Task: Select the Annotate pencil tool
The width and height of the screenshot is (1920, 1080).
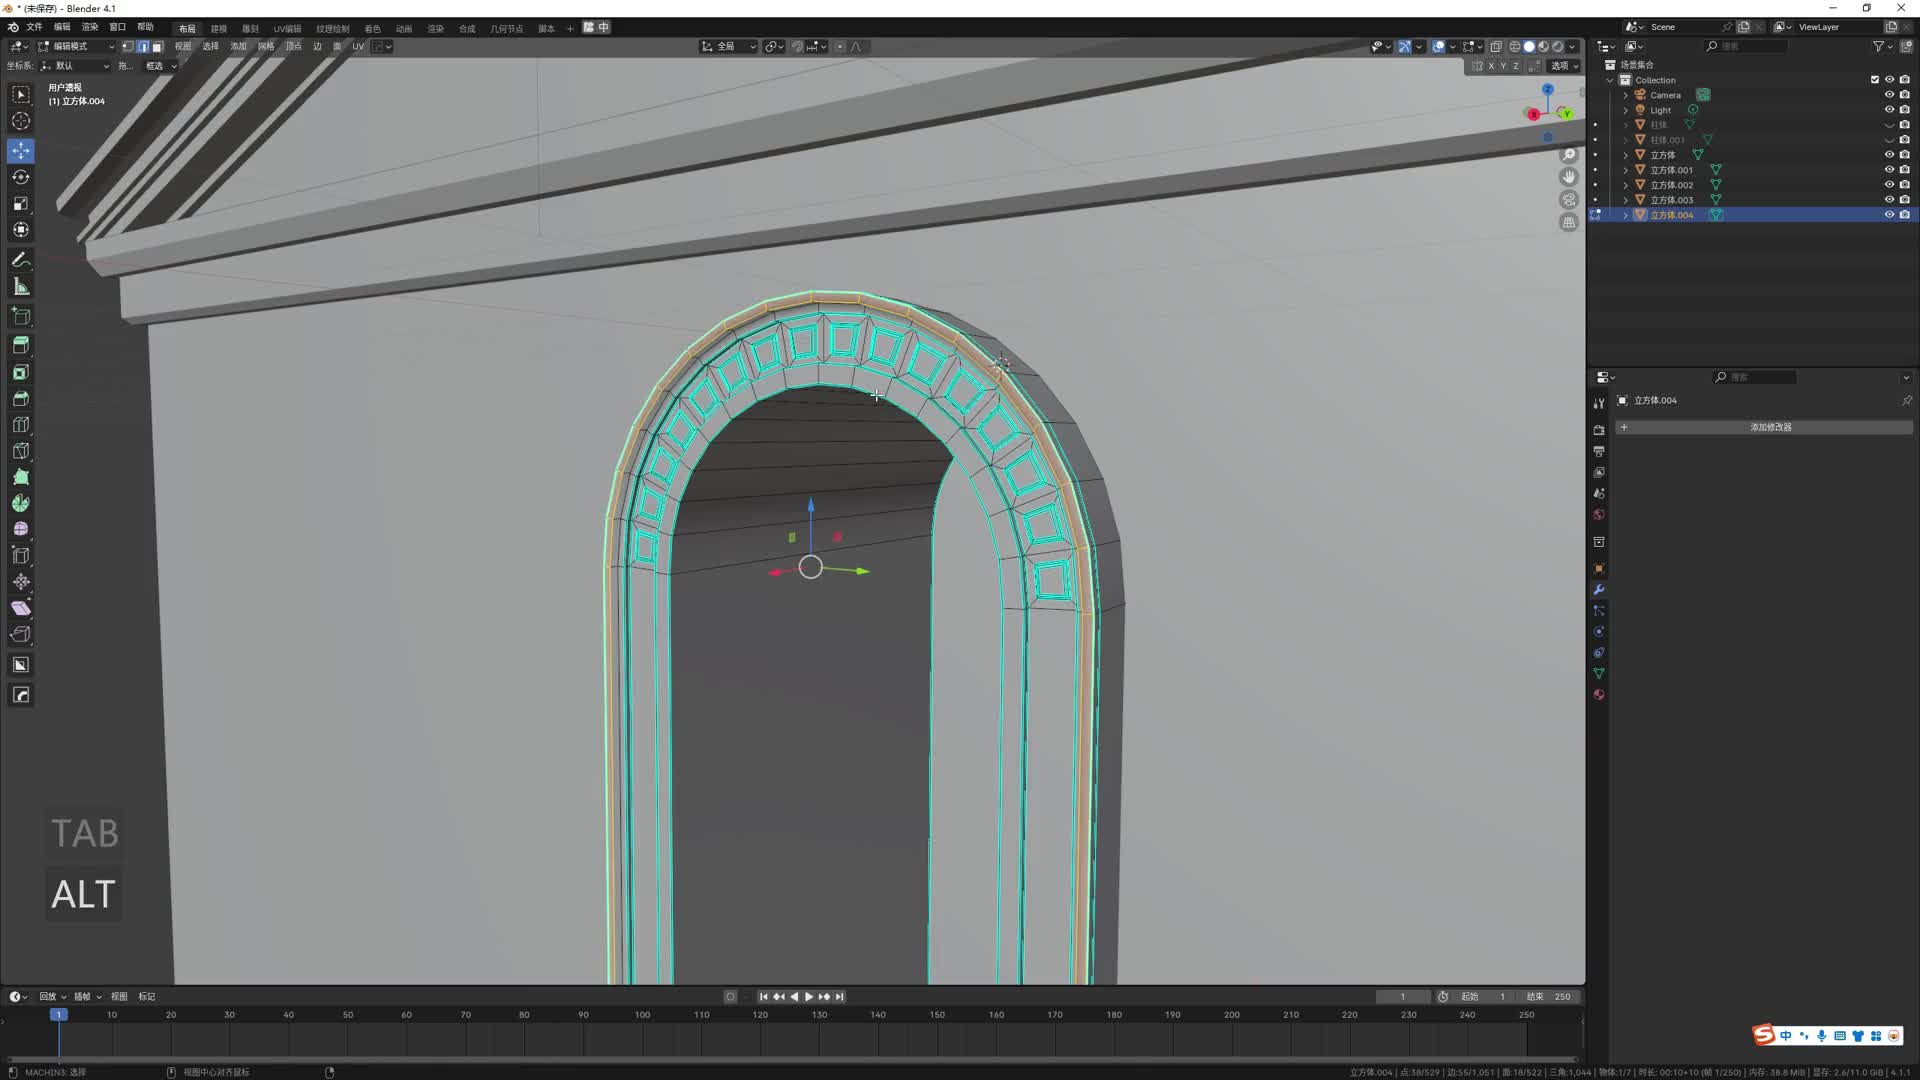Action: tap(21, 260)
